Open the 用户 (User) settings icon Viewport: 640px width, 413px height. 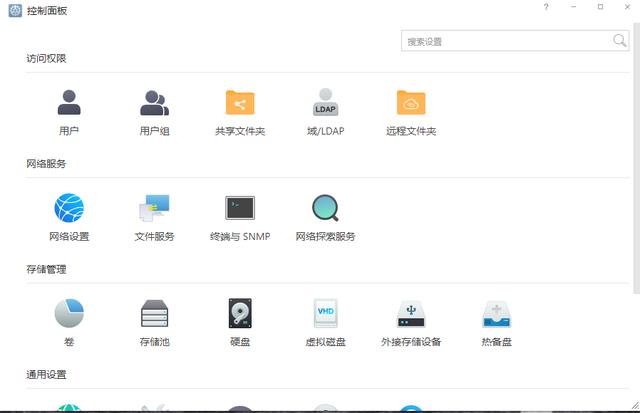point(69,102)
